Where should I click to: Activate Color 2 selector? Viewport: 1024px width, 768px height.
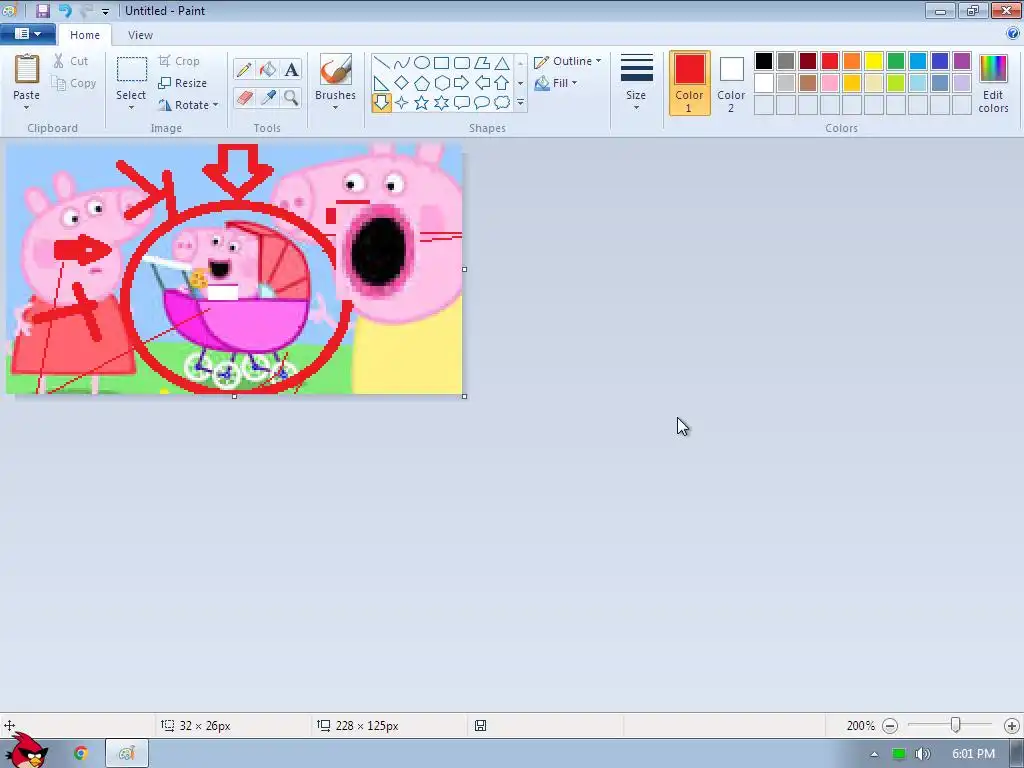coord(731,83)
